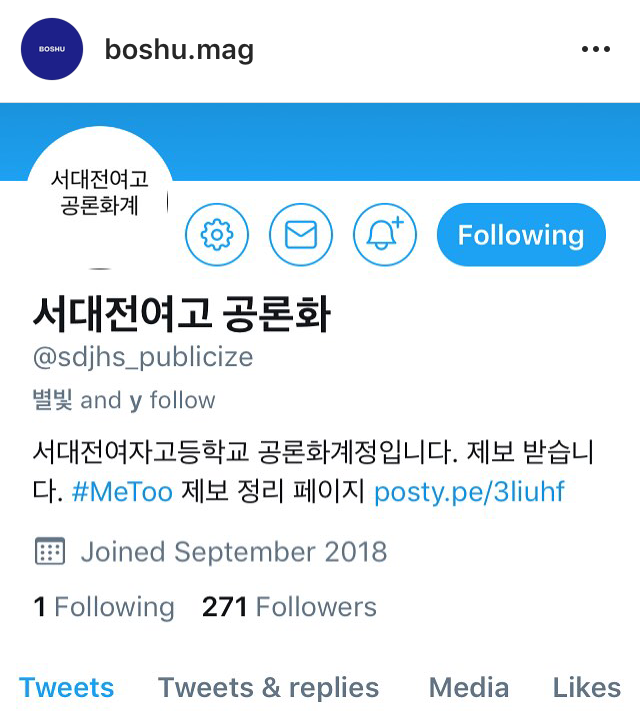View the 271 Followers list

coord(289,607)
